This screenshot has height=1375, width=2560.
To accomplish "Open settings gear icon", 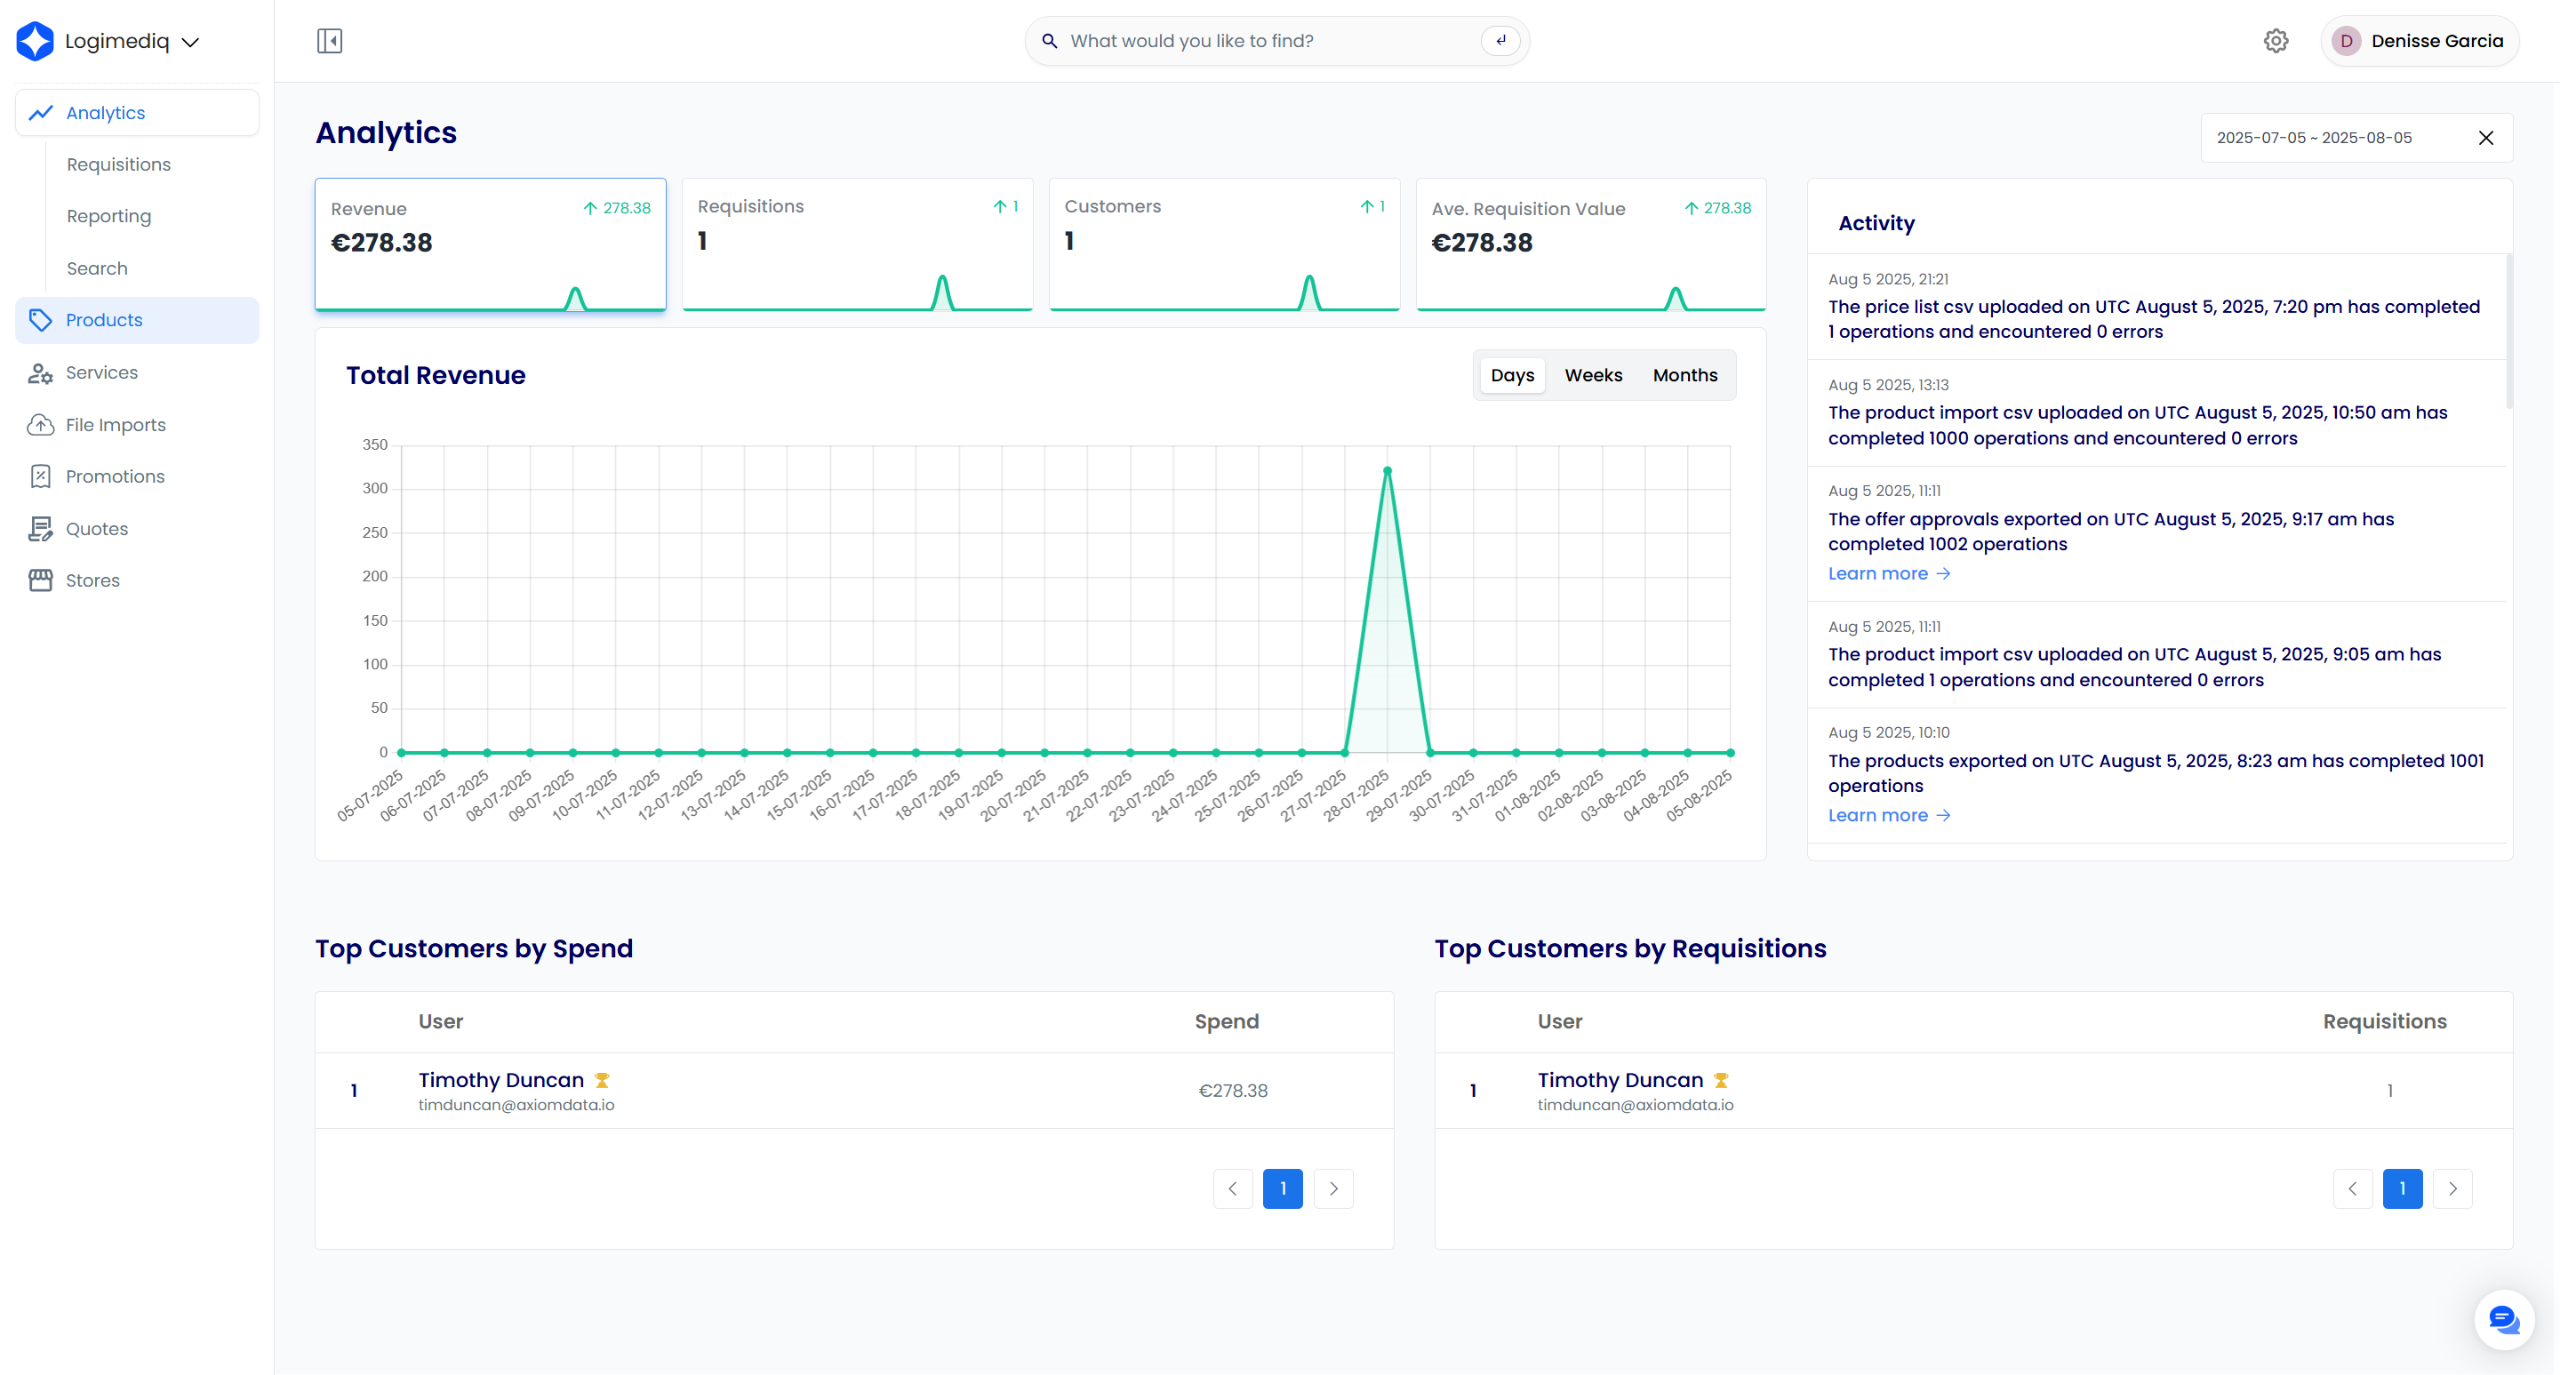I will coord(2276,41).
